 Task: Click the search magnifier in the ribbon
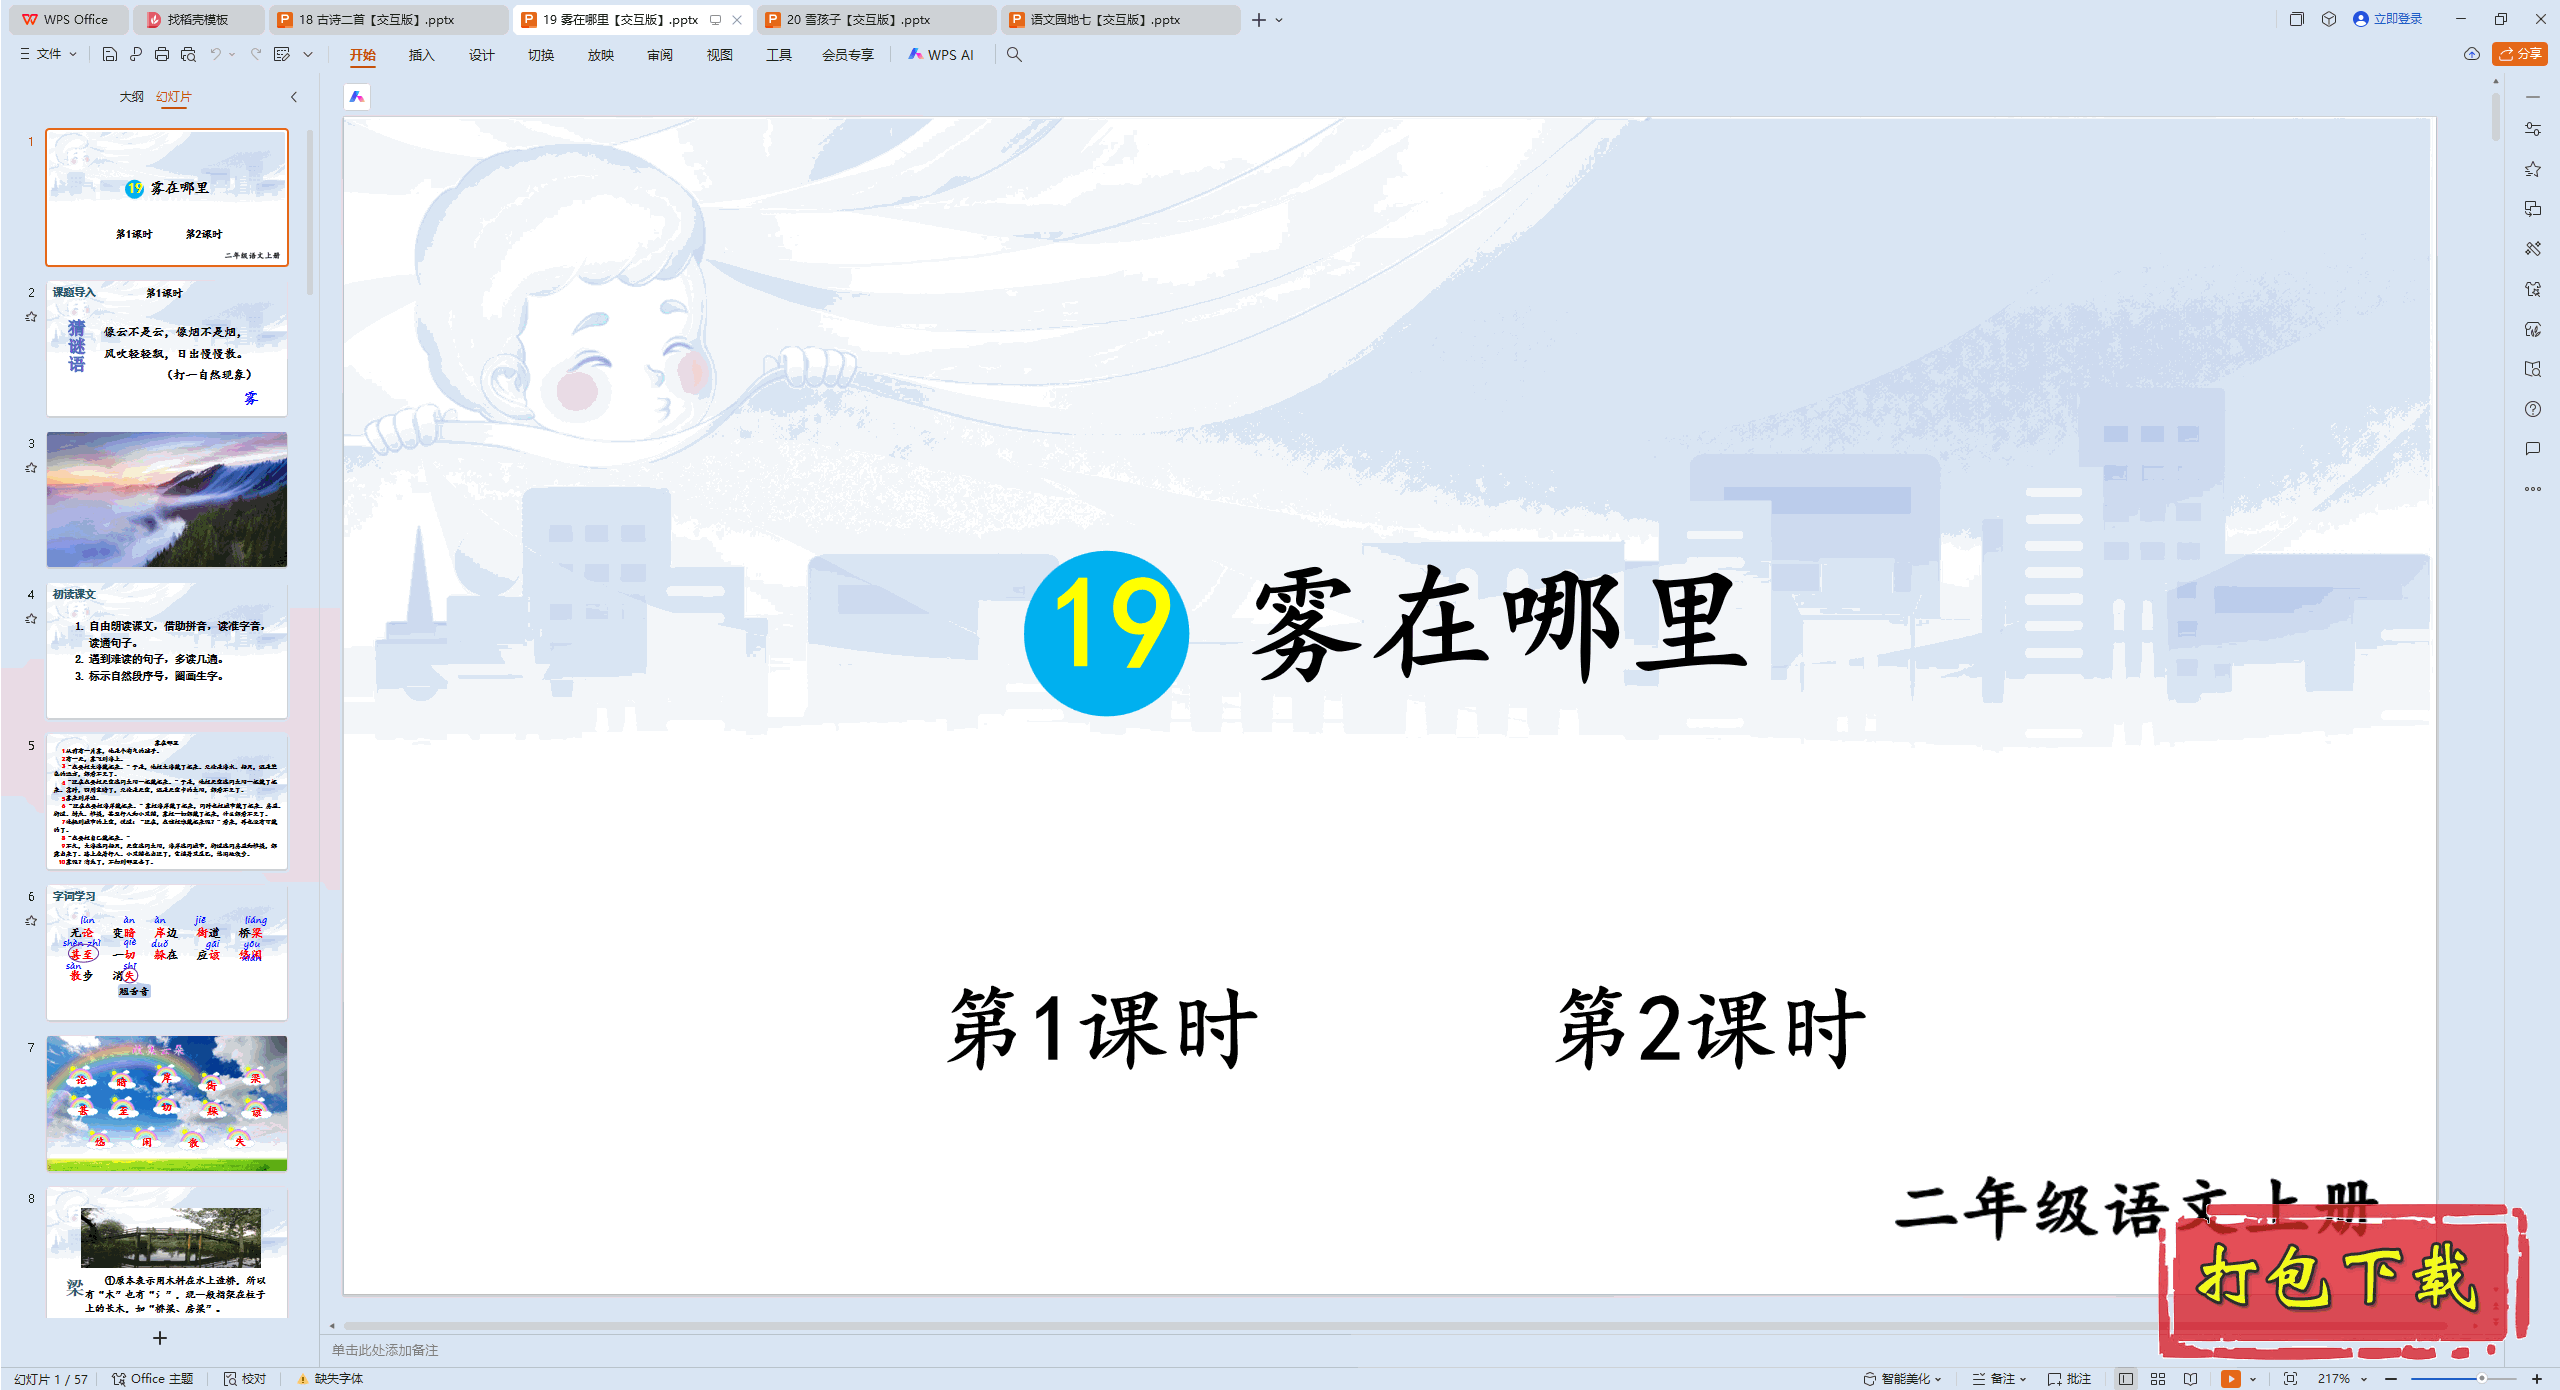(x=1014, y=55)
